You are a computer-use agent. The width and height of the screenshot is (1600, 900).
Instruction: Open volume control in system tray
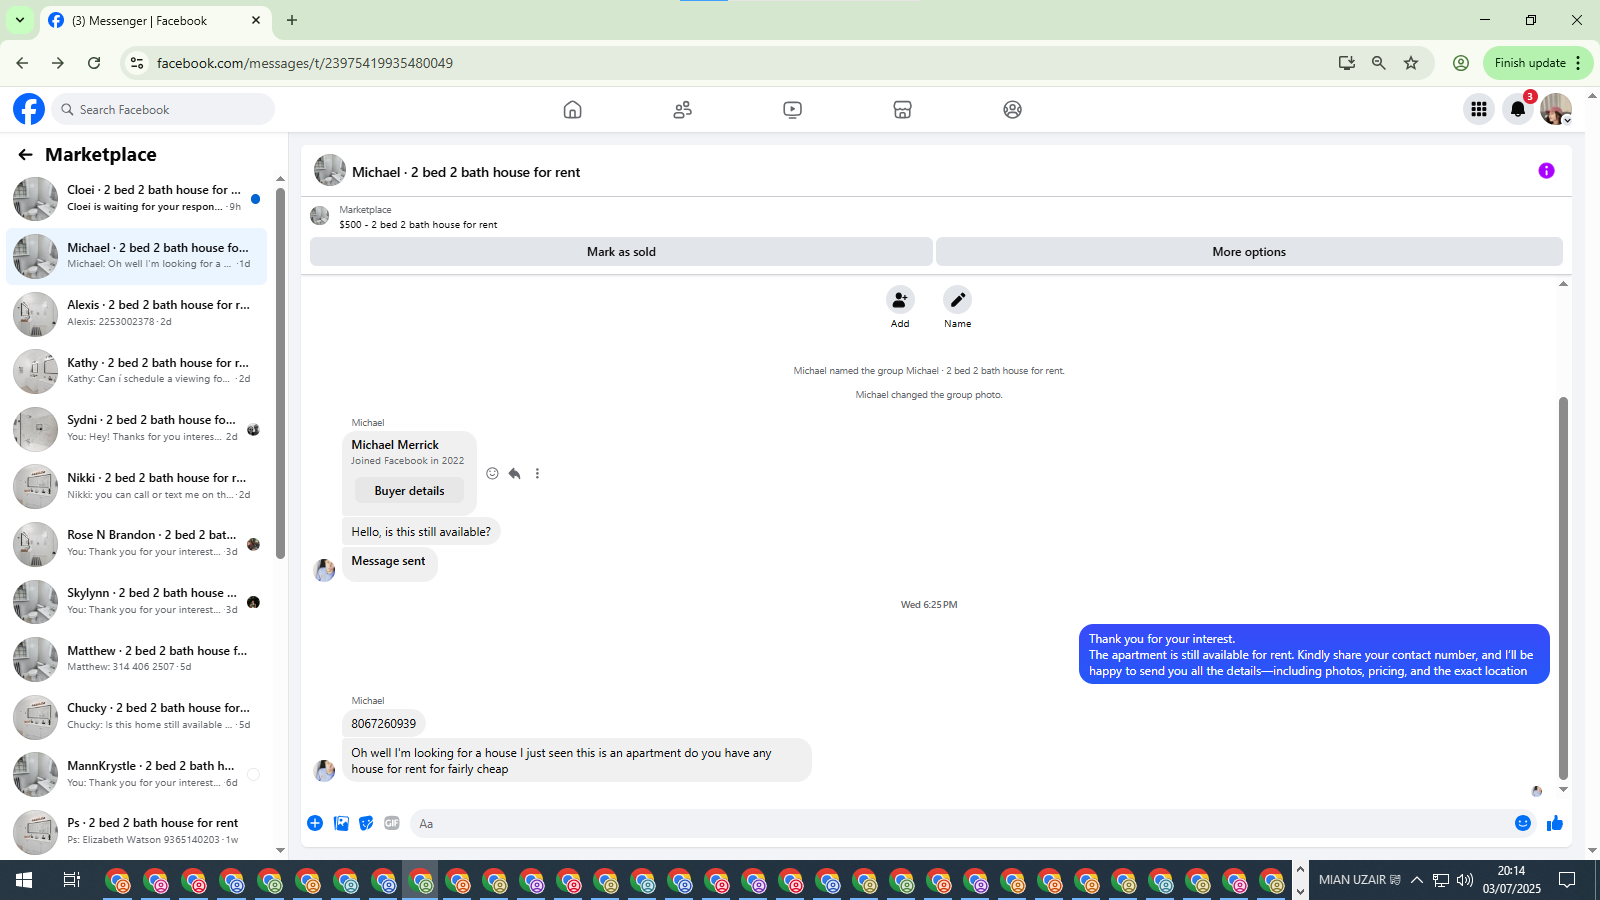(1465, 880)
